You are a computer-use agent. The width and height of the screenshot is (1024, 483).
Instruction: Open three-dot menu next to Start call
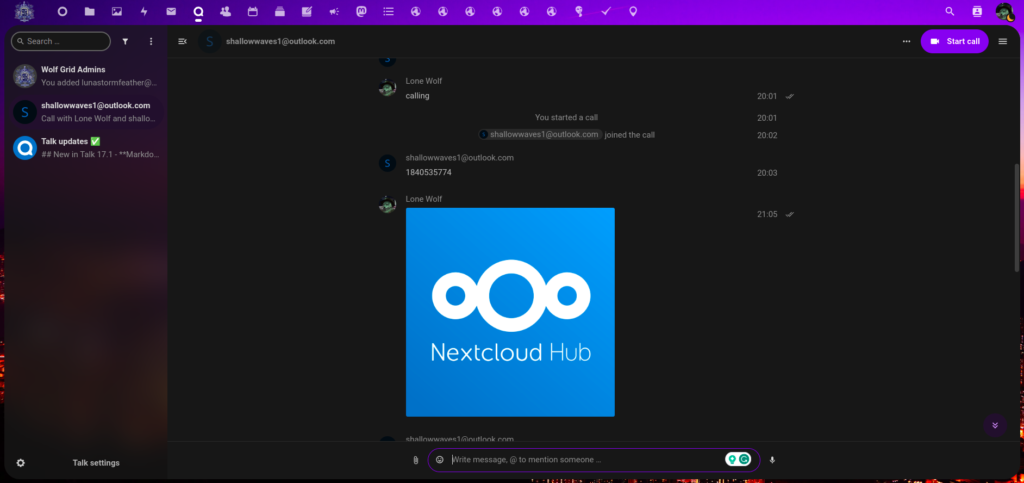(x=906, y=41)
